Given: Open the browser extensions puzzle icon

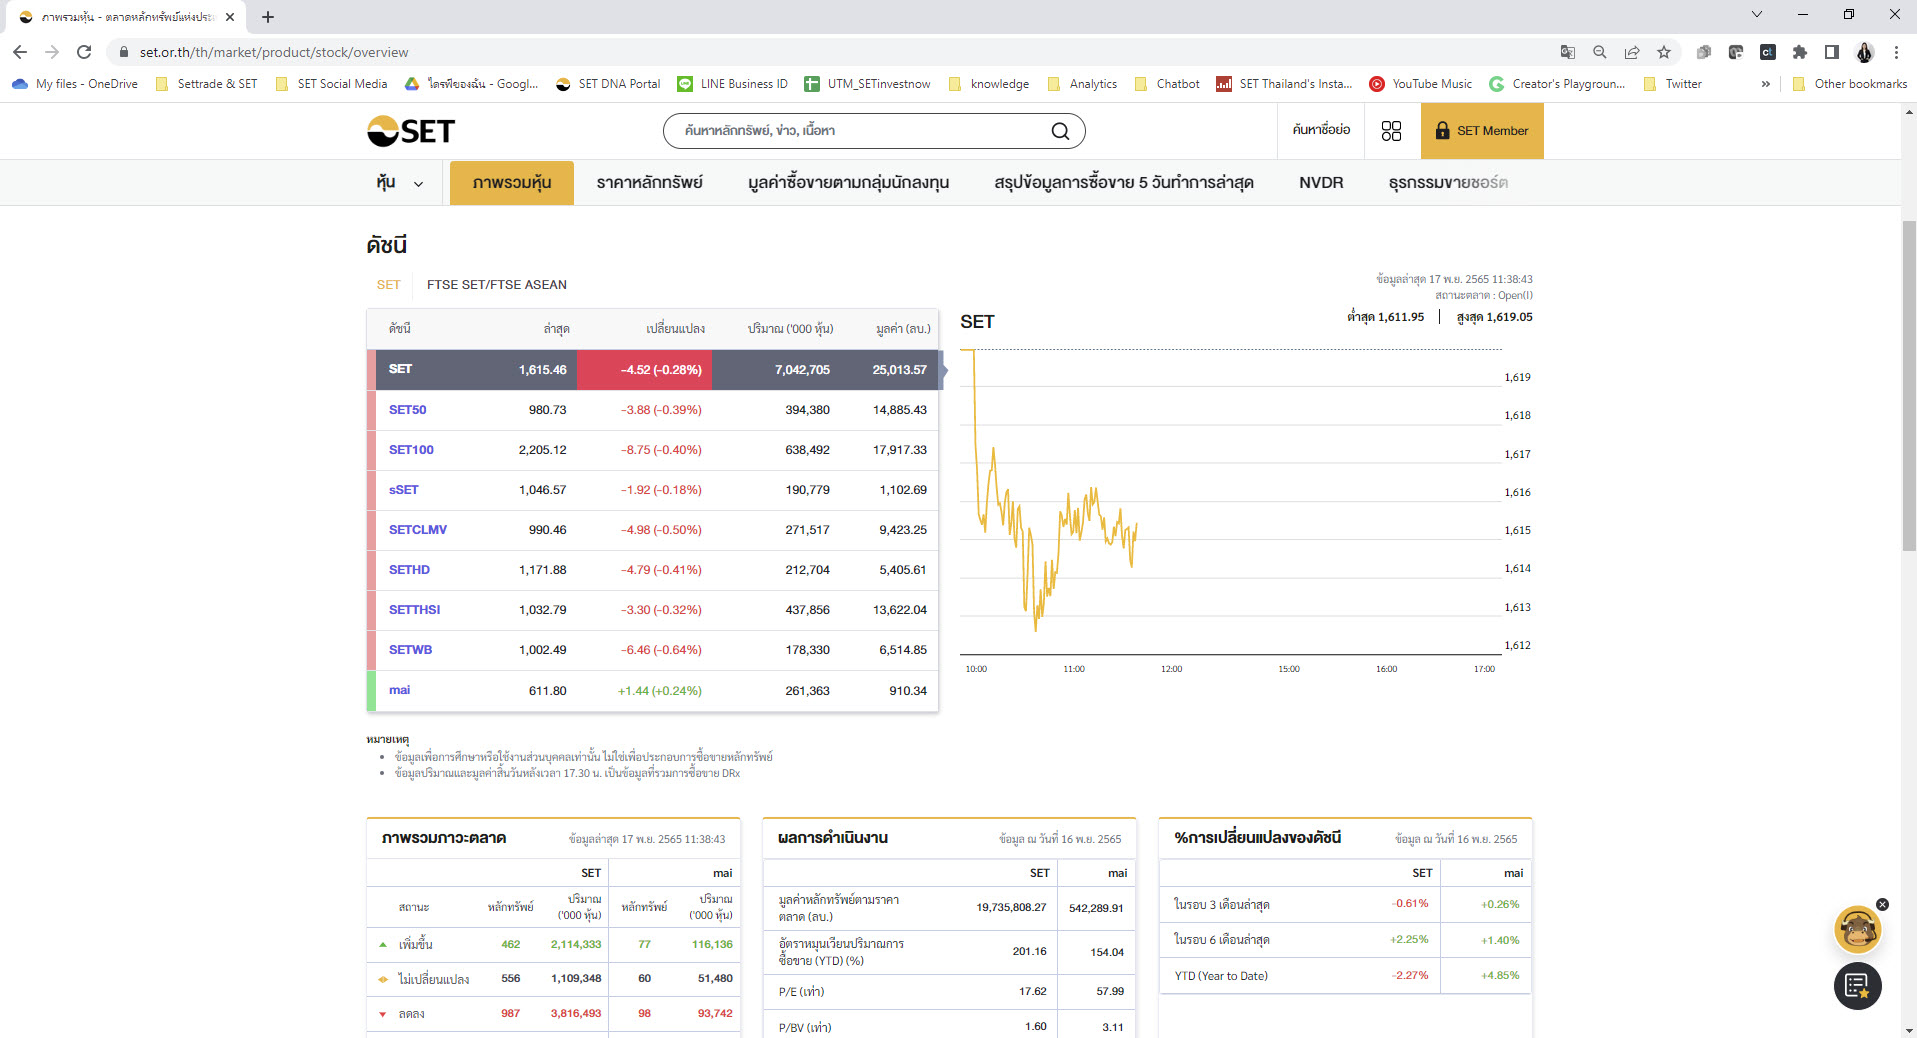Looking at the screenshot, I should tap(1799, 52).
